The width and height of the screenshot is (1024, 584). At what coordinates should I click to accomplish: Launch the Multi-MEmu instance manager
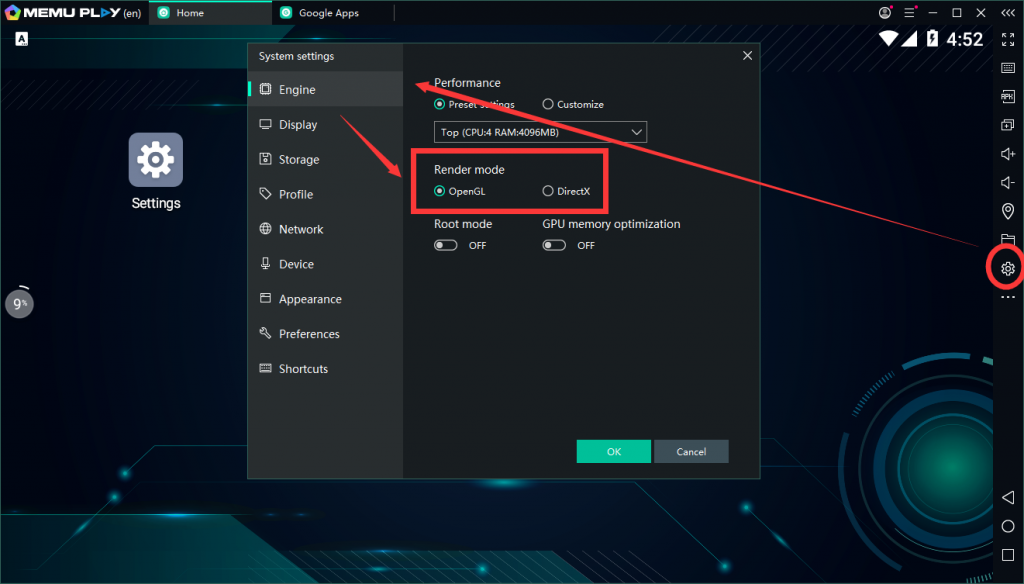(1007, 125)
